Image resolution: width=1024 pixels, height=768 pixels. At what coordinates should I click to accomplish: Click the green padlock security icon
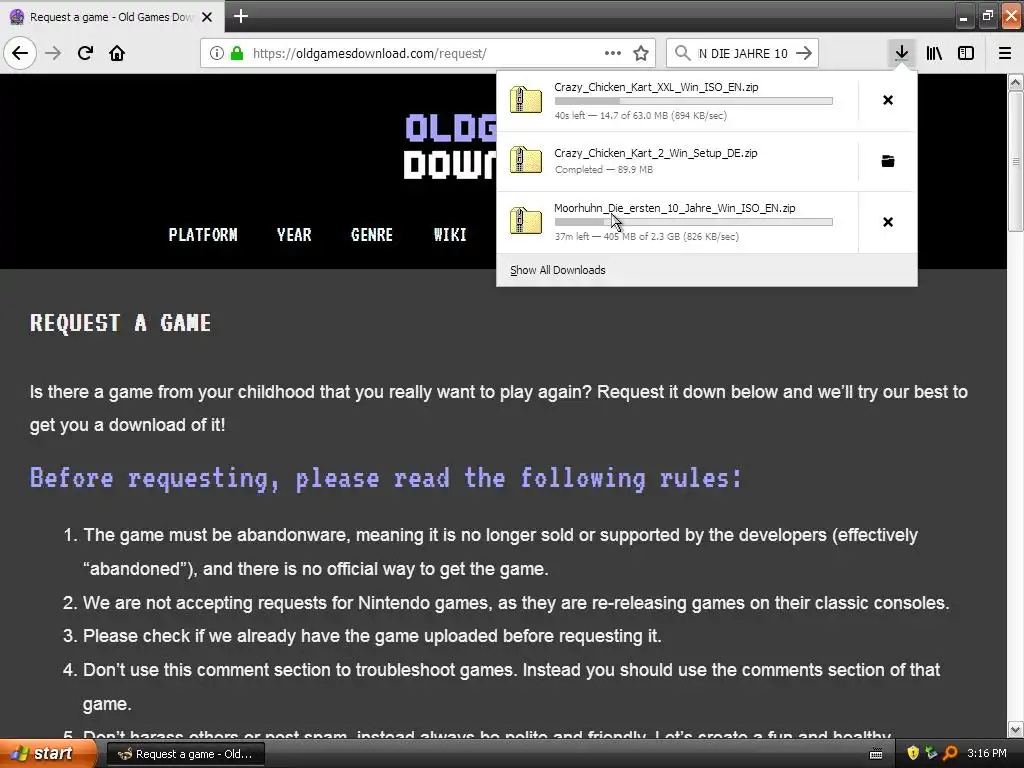[237, 53]
